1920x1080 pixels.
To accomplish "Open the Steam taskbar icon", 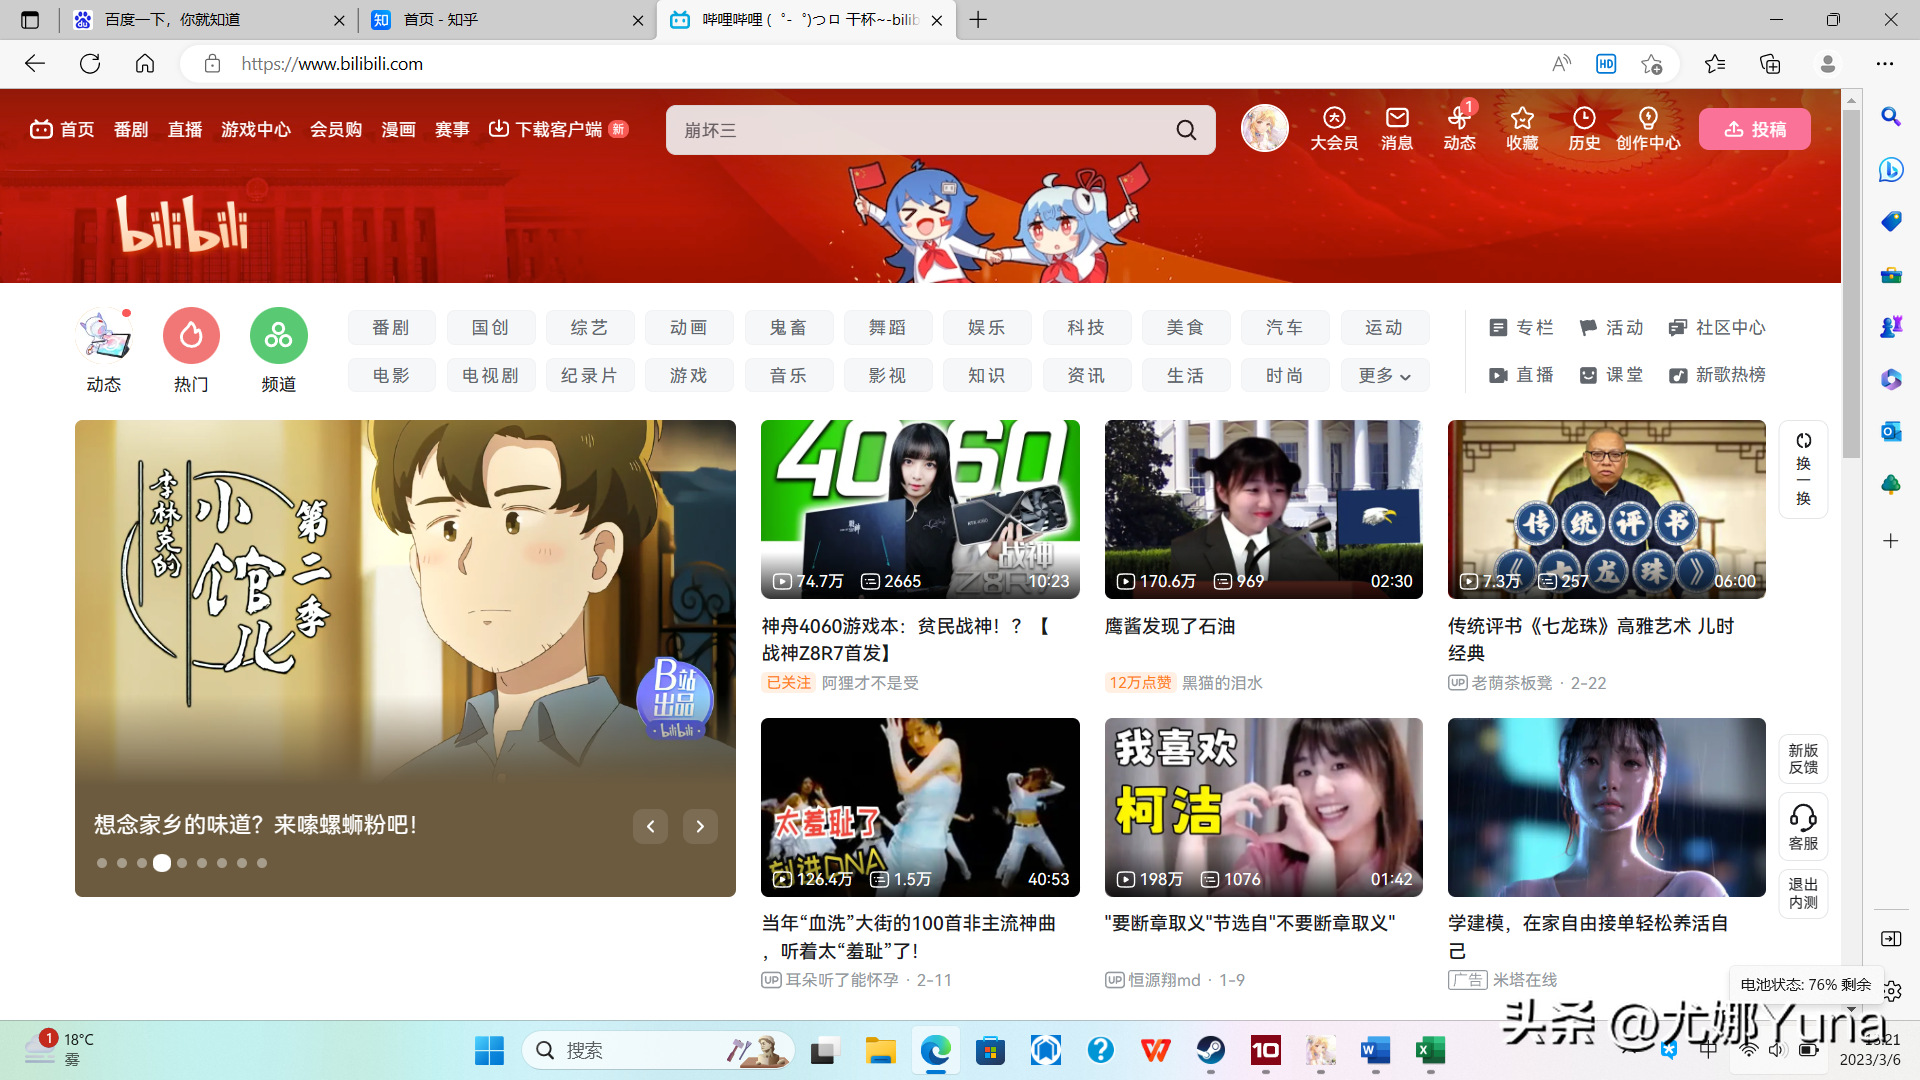I will [x=1210, y=1050].
